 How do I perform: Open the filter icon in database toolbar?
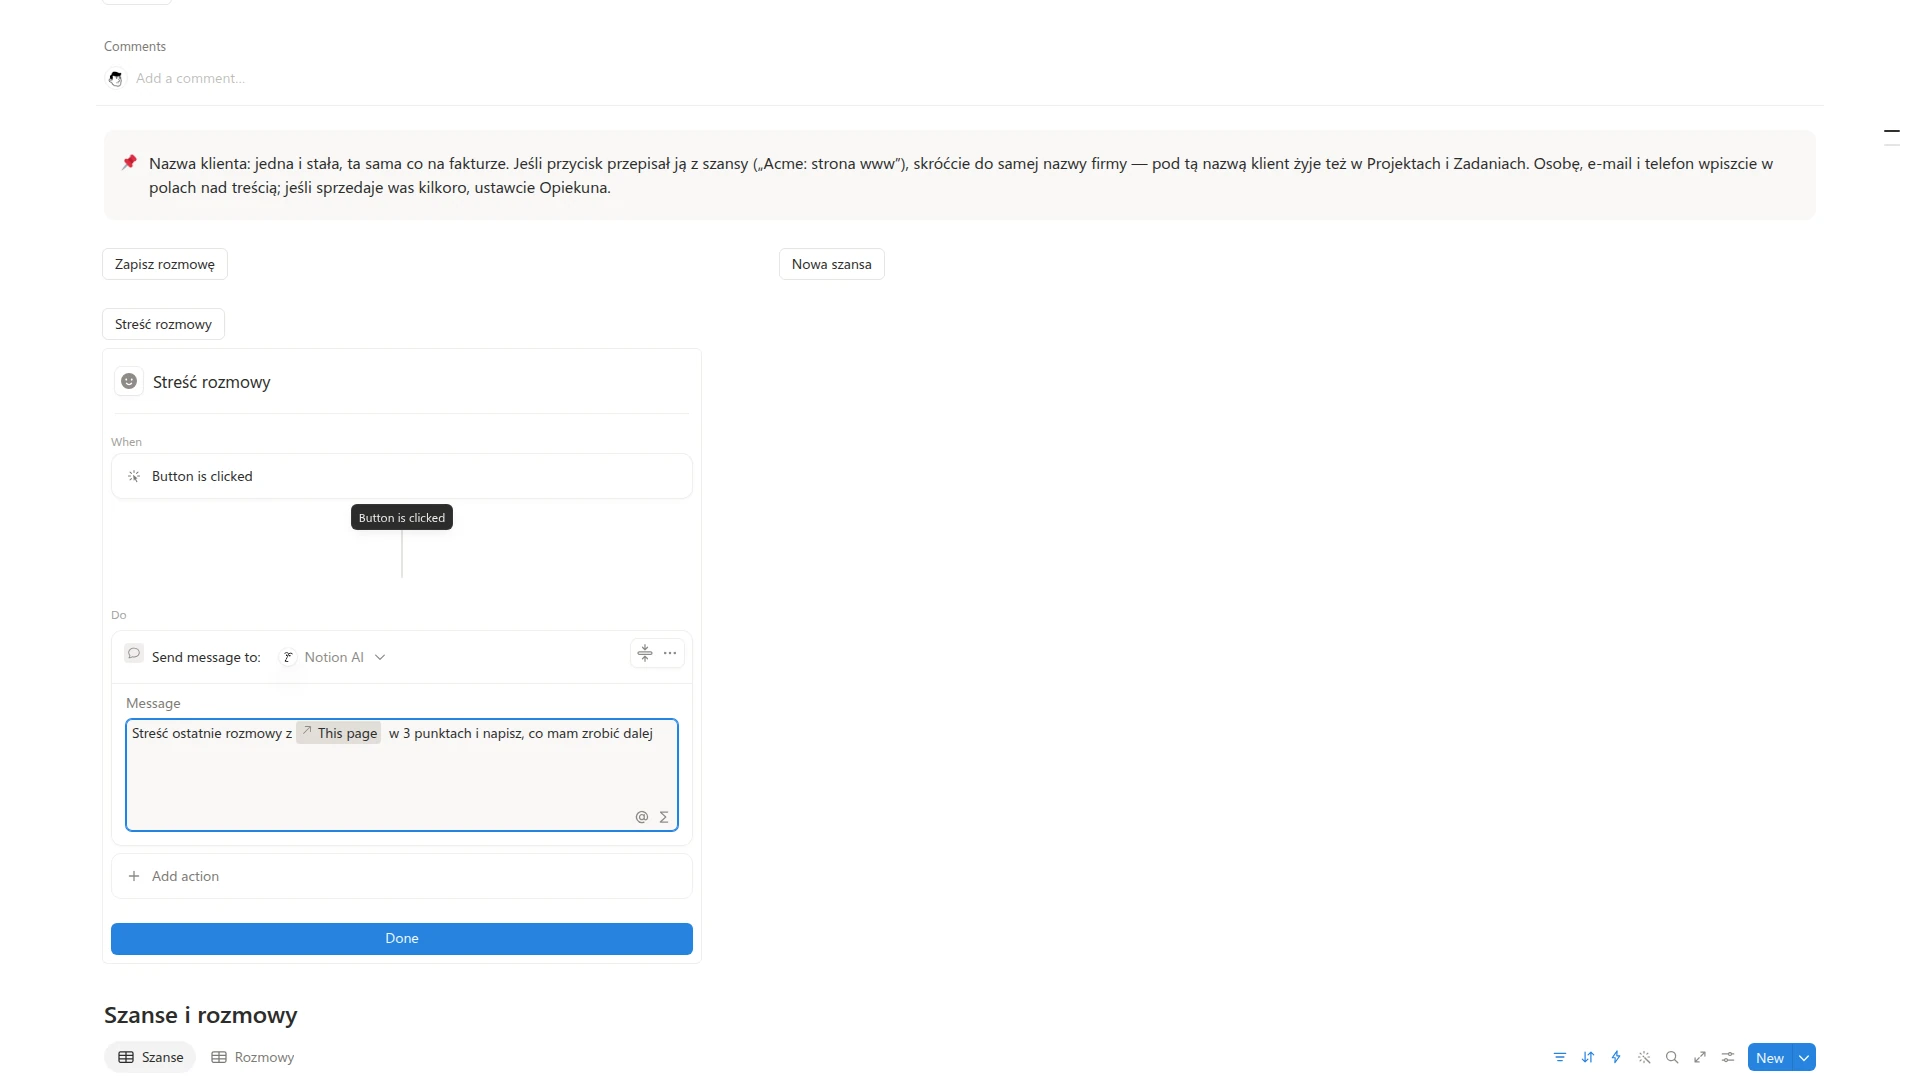1559,1057
